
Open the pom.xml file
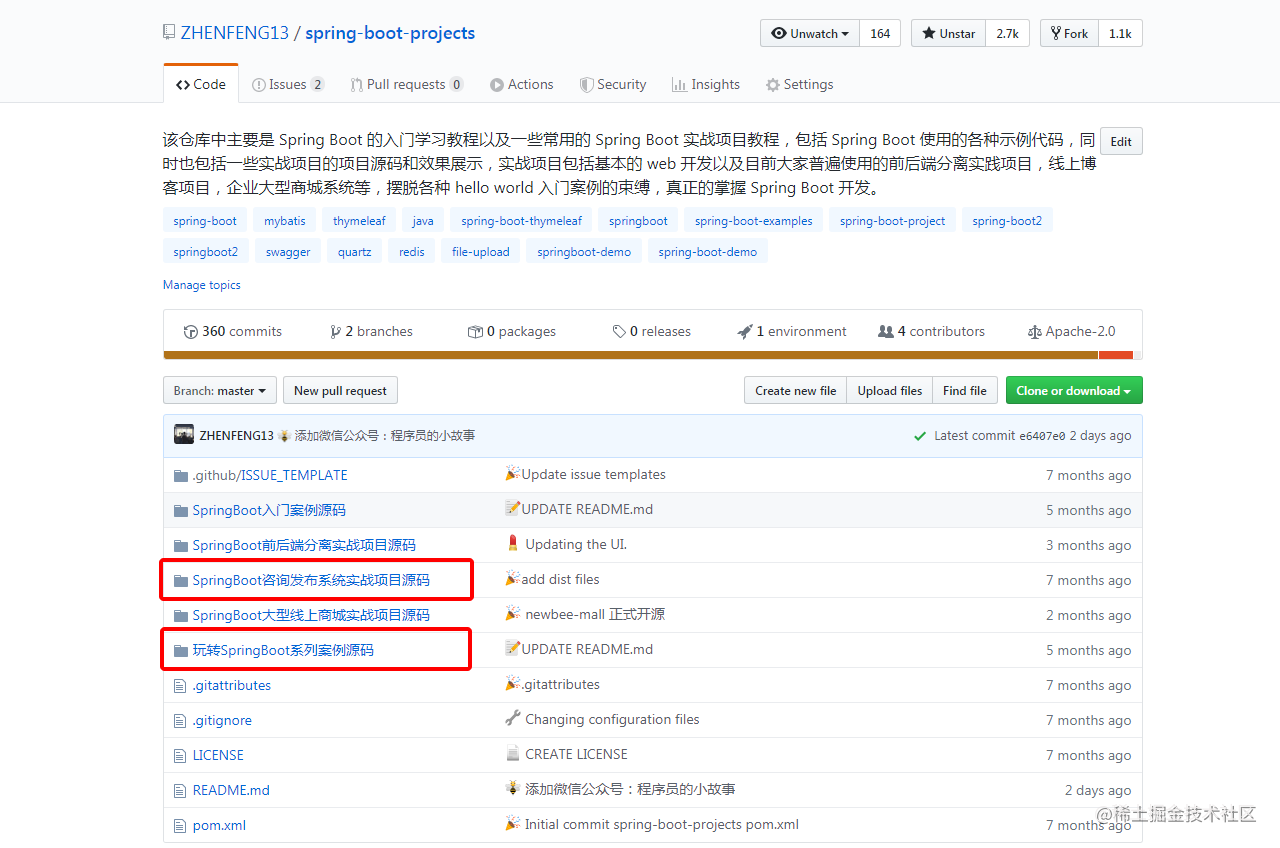(x=219, y=825)
